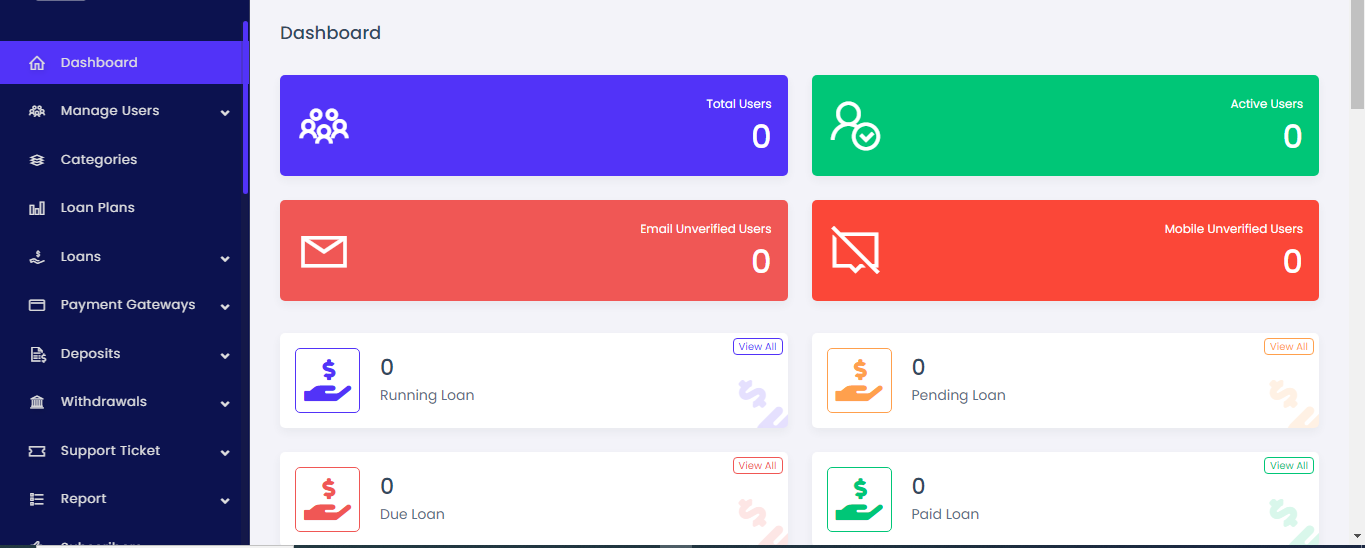1365x548 pixels.
Task: Click the Total Users group icon
Action: point(324,126)
